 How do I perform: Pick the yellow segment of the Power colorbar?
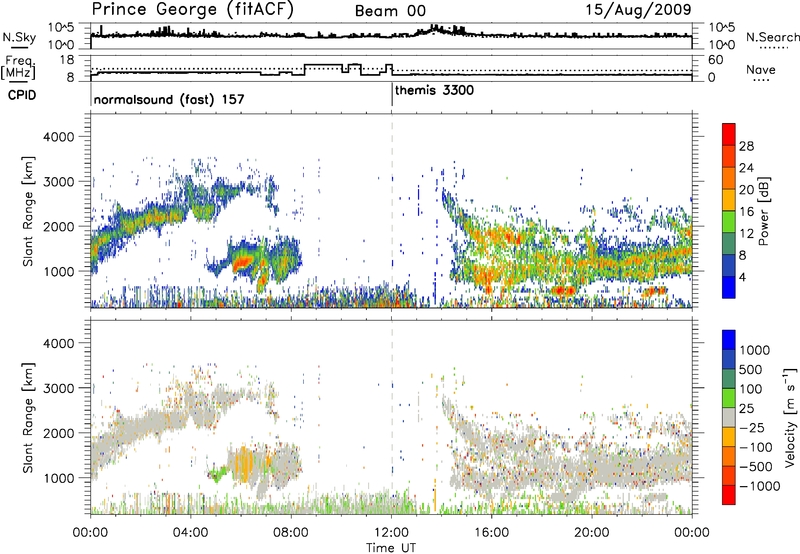point(728,200)
